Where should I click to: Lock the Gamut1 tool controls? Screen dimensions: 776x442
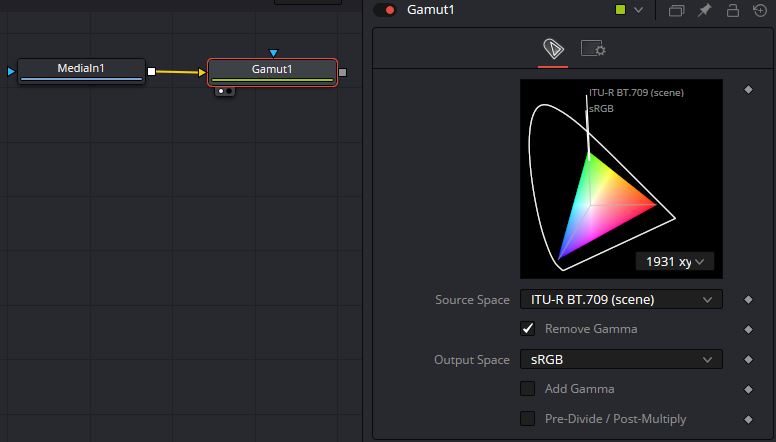pos(732,10)
